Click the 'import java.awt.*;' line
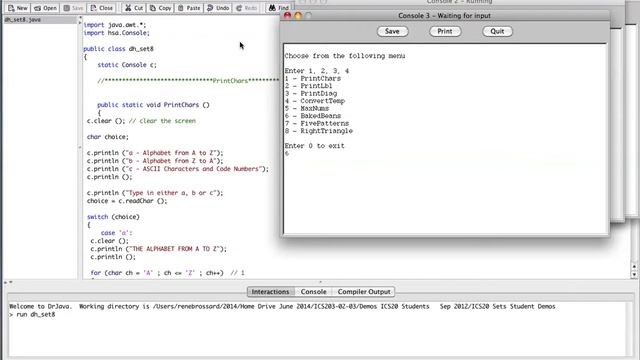This screenshot has height=360, width=640. pyautogui.click(x=115, y=25)
